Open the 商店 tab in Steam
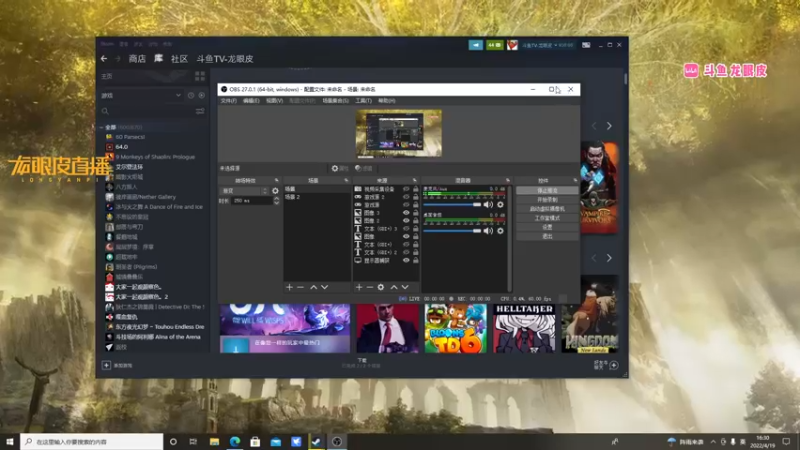This screenshot has width=800, height=450. tap(137, 59)
